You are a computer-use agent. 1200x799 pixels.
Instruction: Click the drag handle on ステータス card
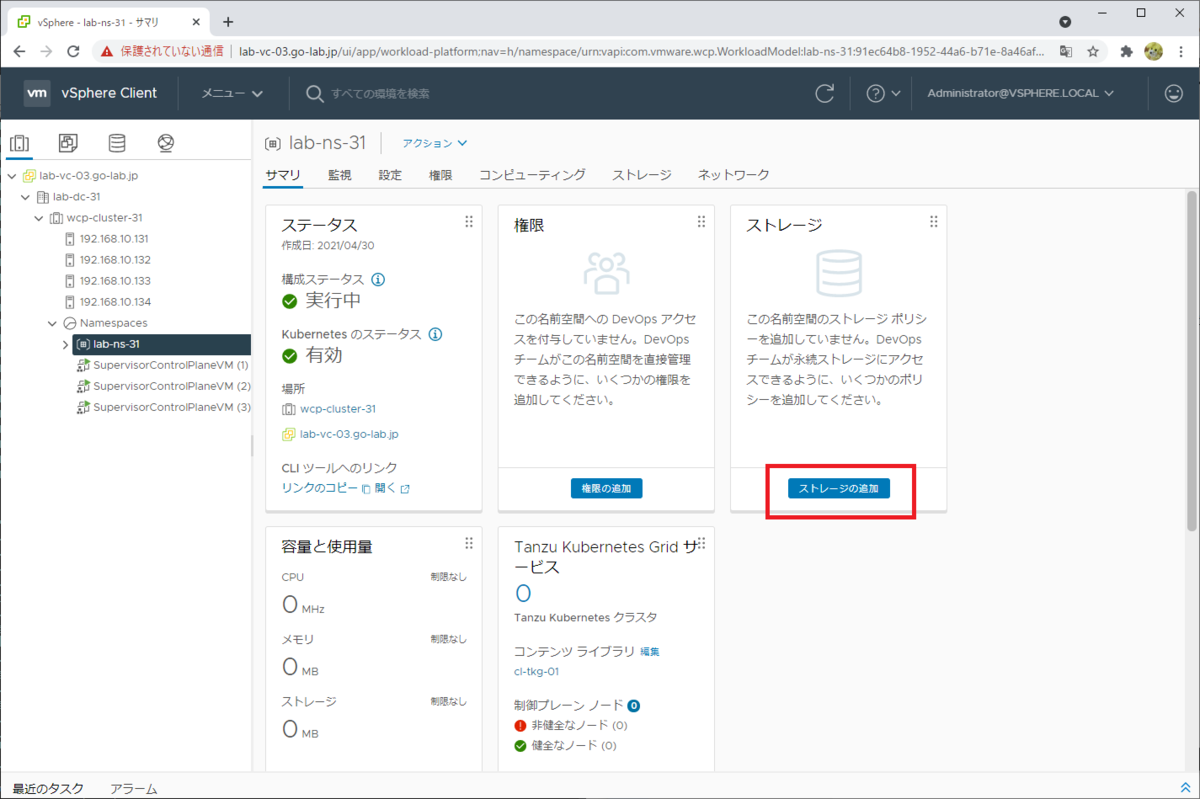click(469, 222)
